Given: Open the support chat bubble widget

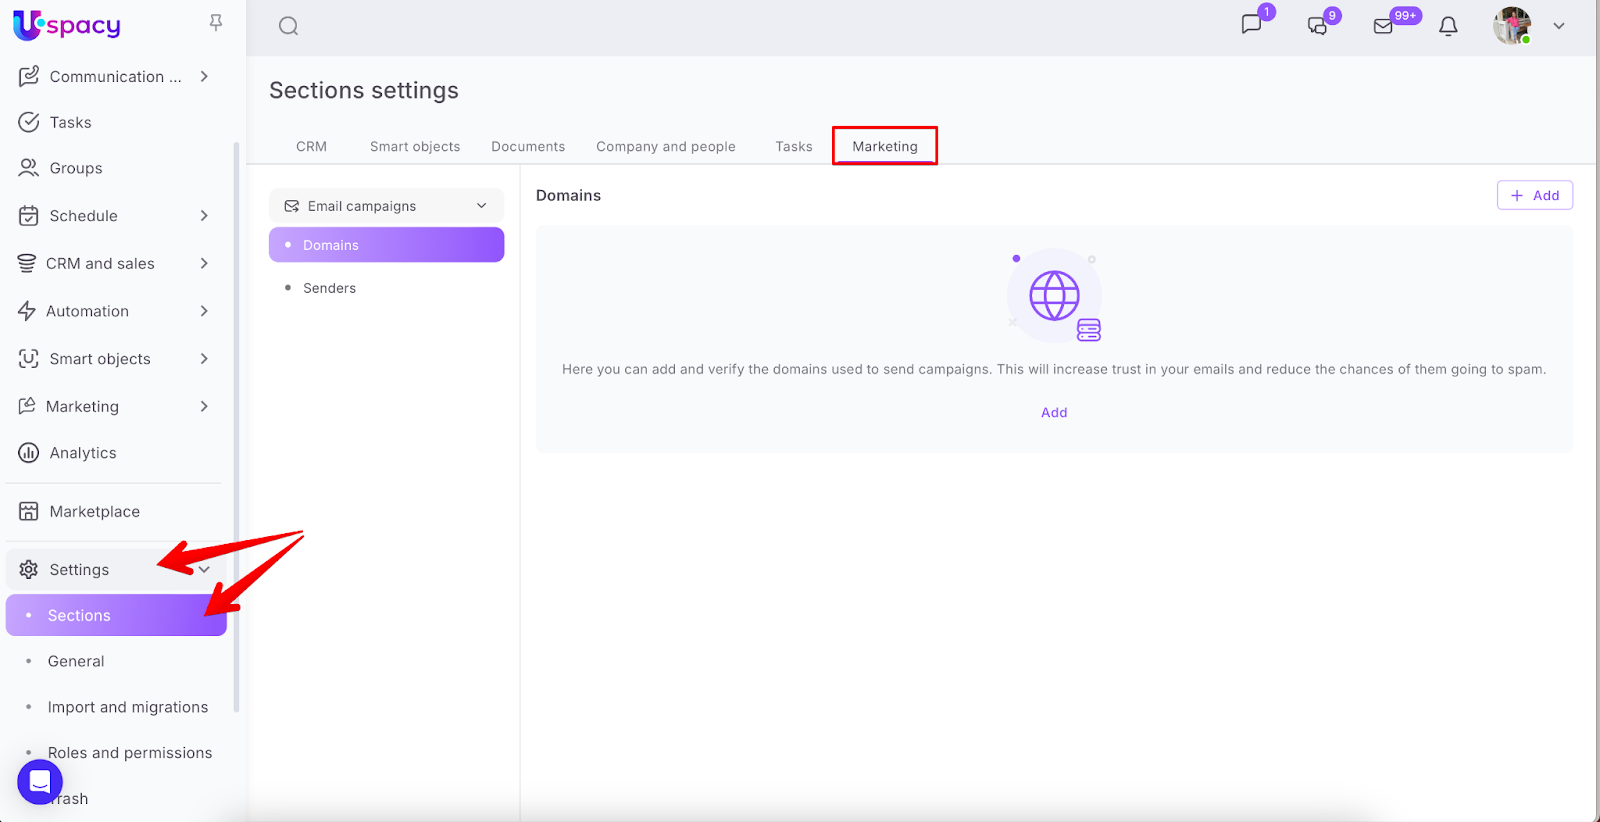Looking at the screenshot, I should (x=40, y=781).
